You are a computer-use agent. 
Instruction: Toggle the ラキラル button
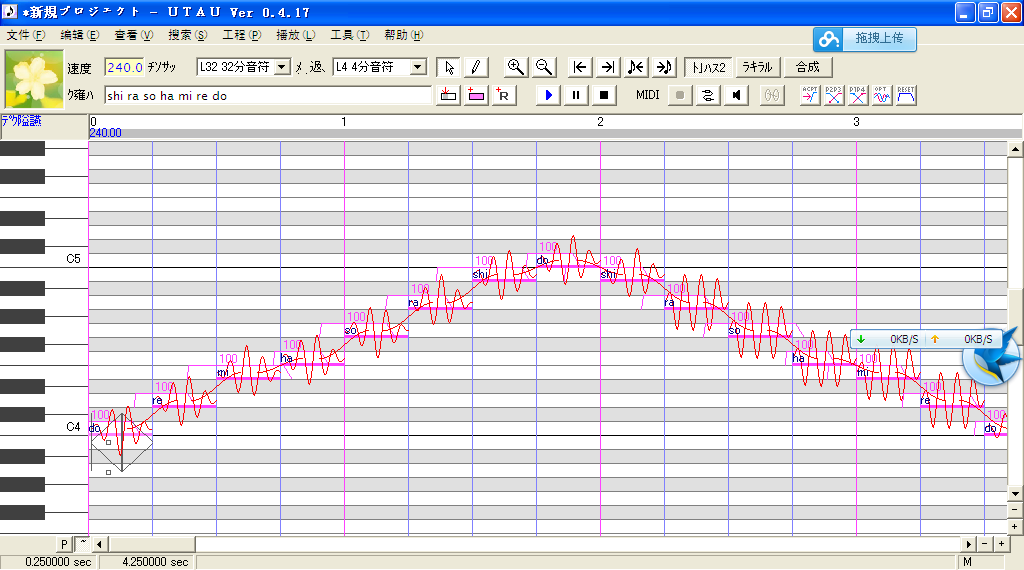point(758,67)
